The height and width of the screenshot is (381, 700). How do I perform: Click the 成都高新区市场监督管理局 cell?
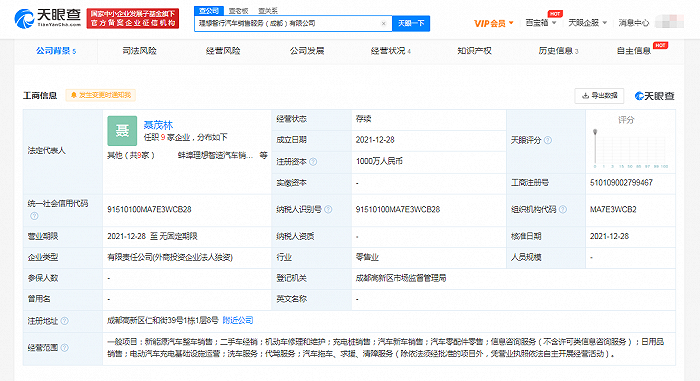(400, 278)
